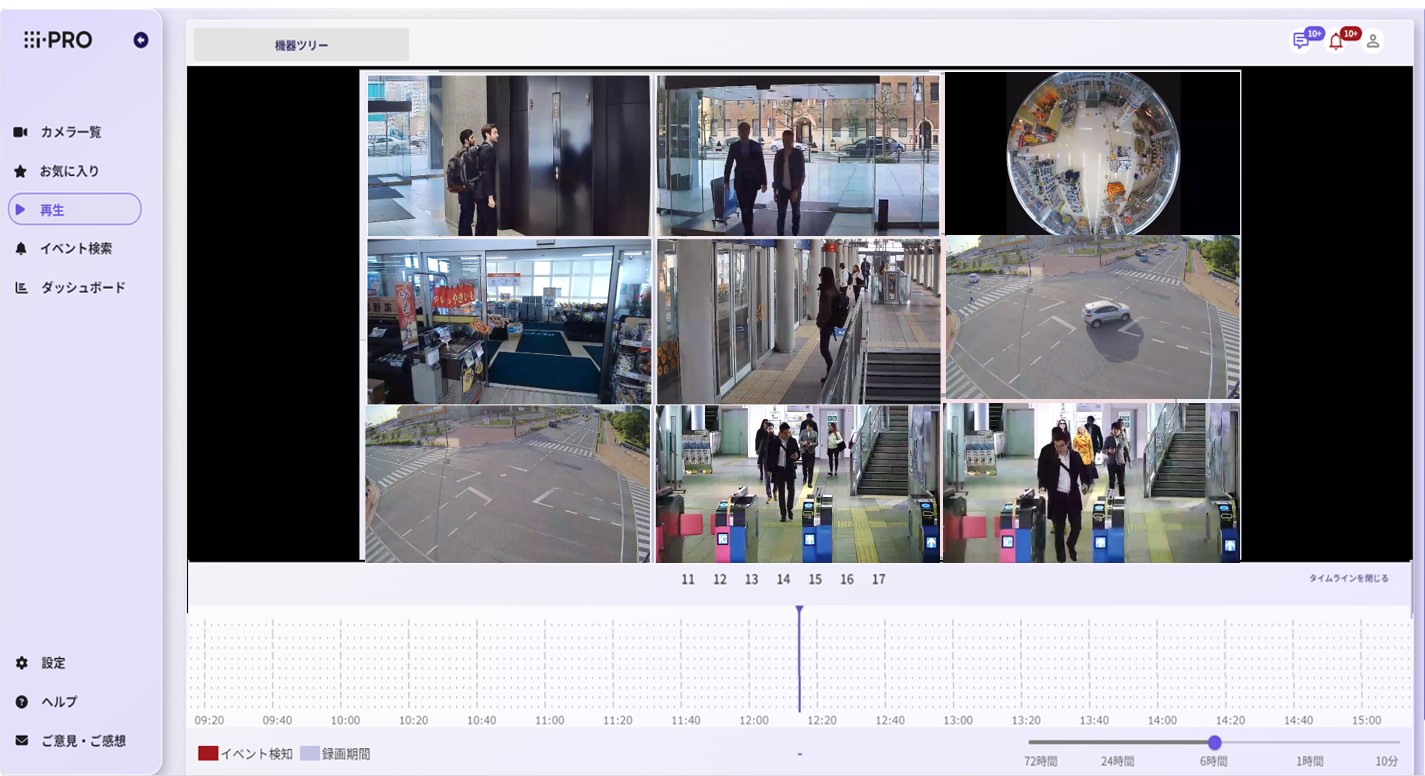Open 設定 settings
The width and height of the screenshot is (1425, 776).
click(x=53, y=663)
